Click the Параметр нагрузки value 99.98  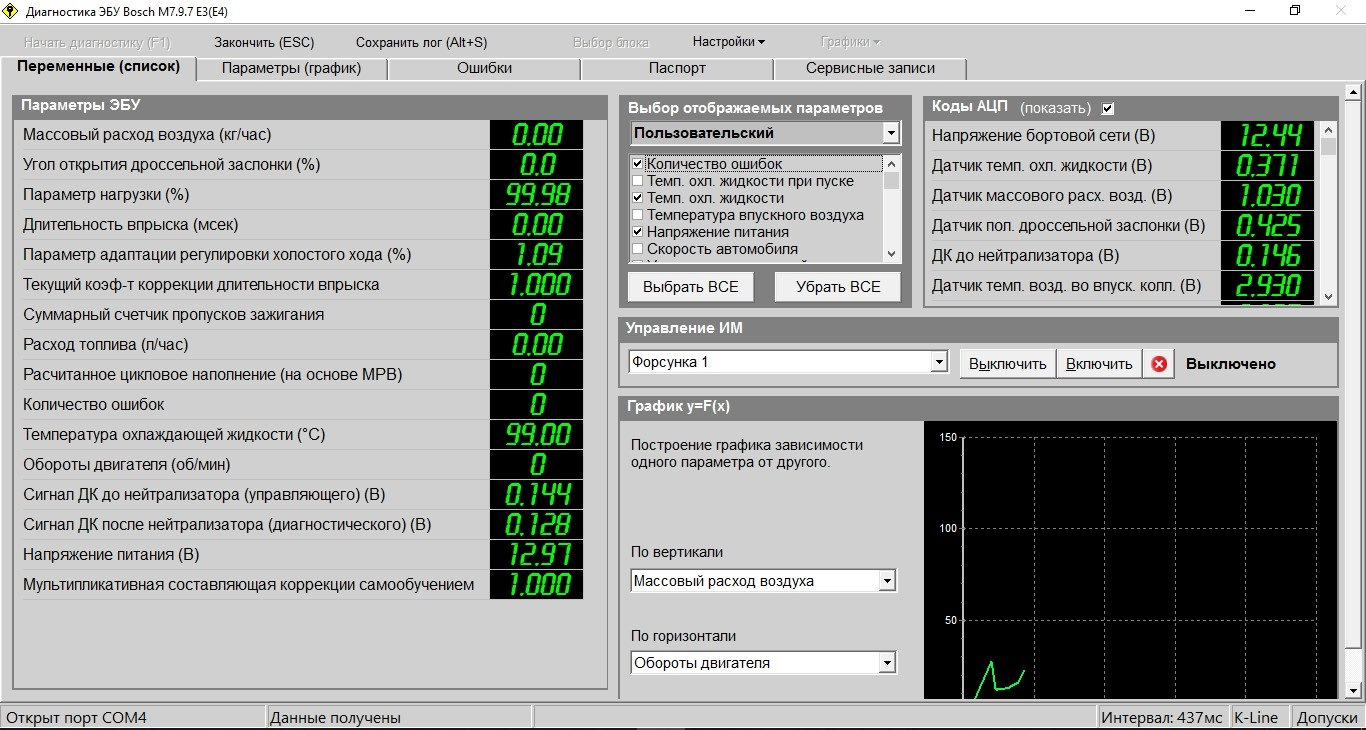click(537, 195)
